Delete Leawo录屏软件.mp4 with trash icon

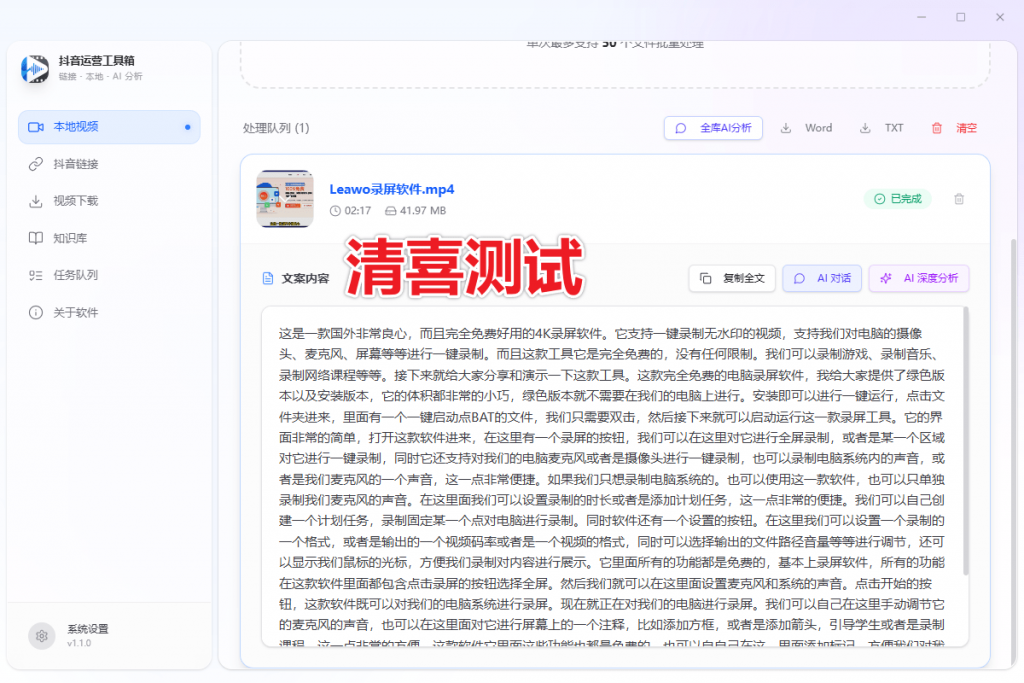[959, 199]
